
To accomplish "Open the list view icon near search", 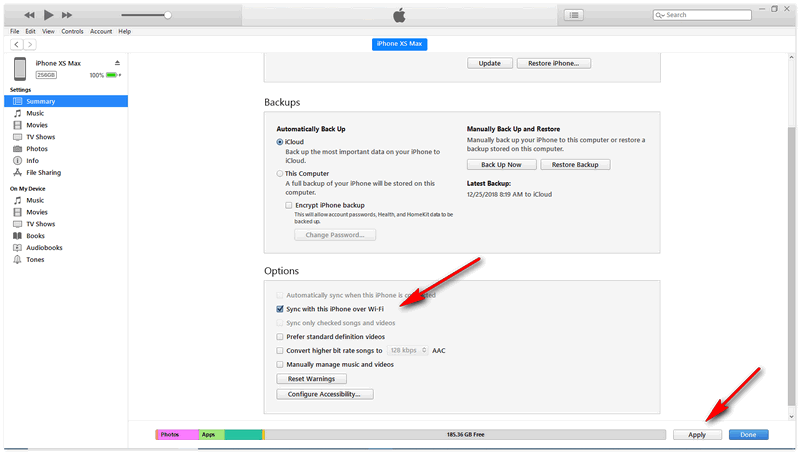I will [x=574, y=15].
